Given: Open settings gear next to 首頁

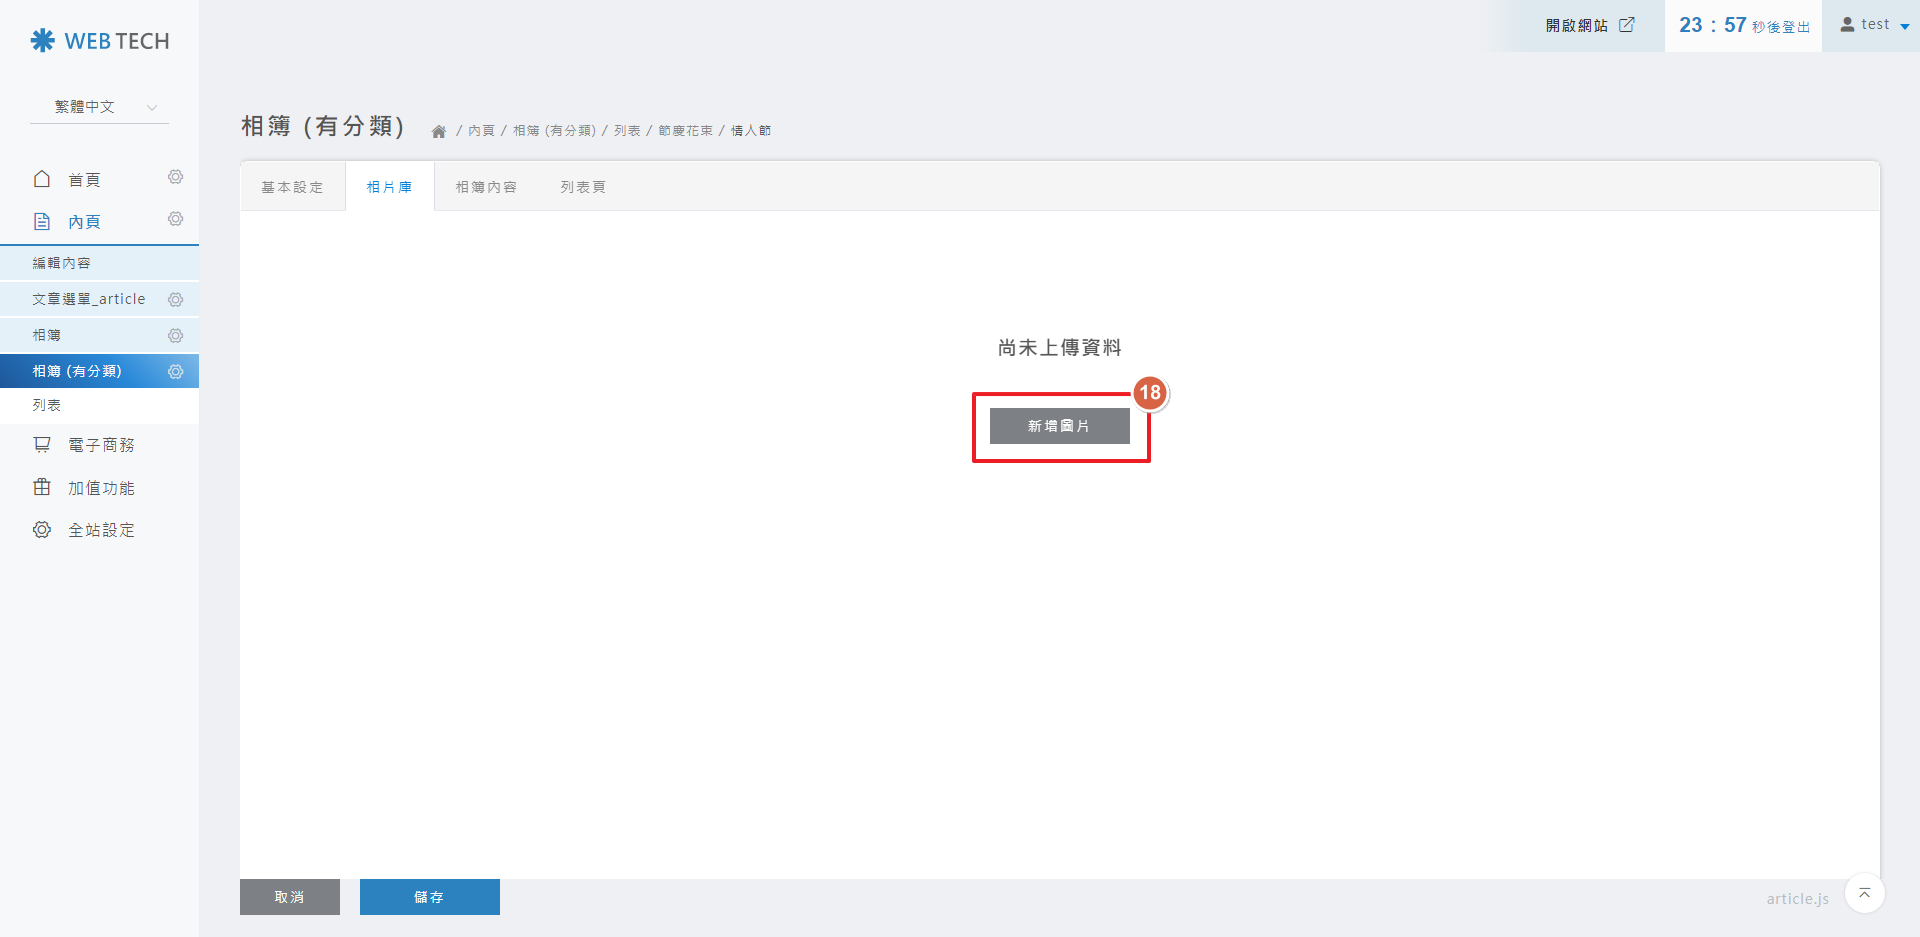Looking at the screenshot, I should 175,178.
